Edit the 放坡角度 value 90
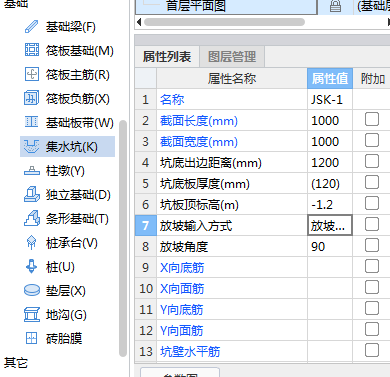 coord(330,247)
